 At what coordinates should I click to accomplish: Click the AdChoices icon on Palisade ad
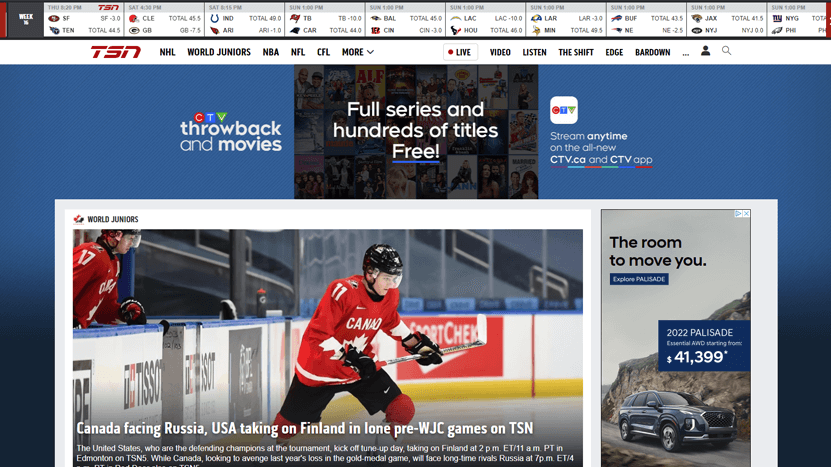pos(738,214)
